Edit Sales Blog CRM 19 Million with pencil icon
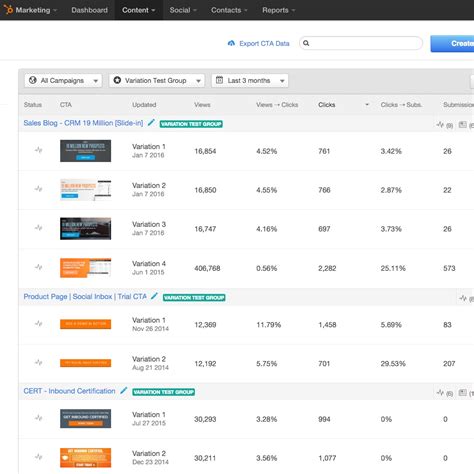The image size is (474, 474). click(x=151, y=122)
